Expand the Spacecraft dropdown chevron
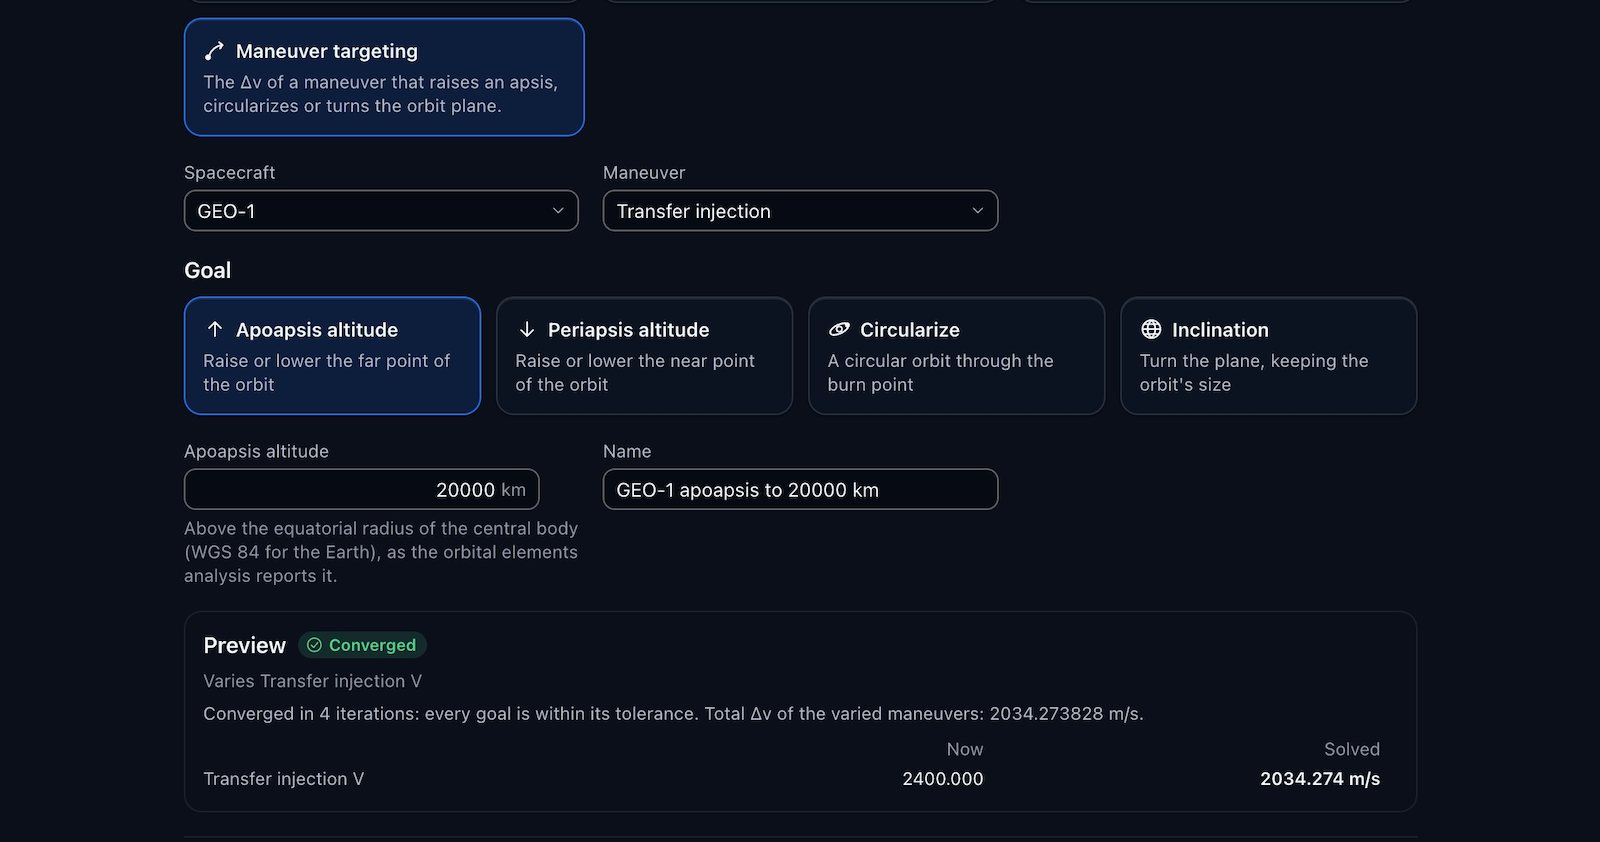The height and width of the screenshot is (842, 1600). point(558,211)
